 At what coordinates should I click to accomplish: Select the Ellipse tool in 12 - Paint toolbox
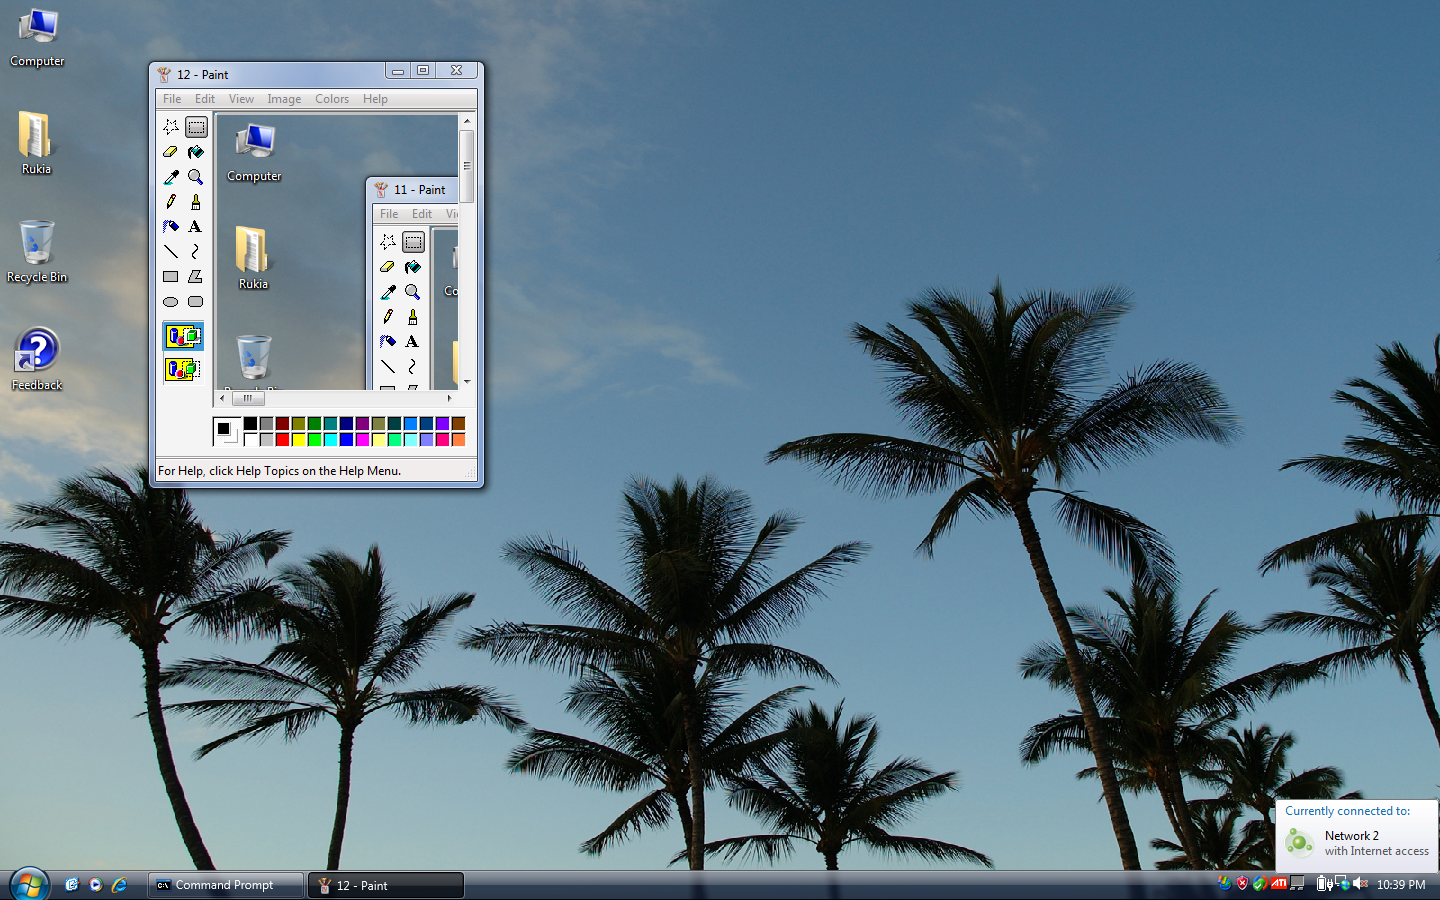click(x=171, y=302)
